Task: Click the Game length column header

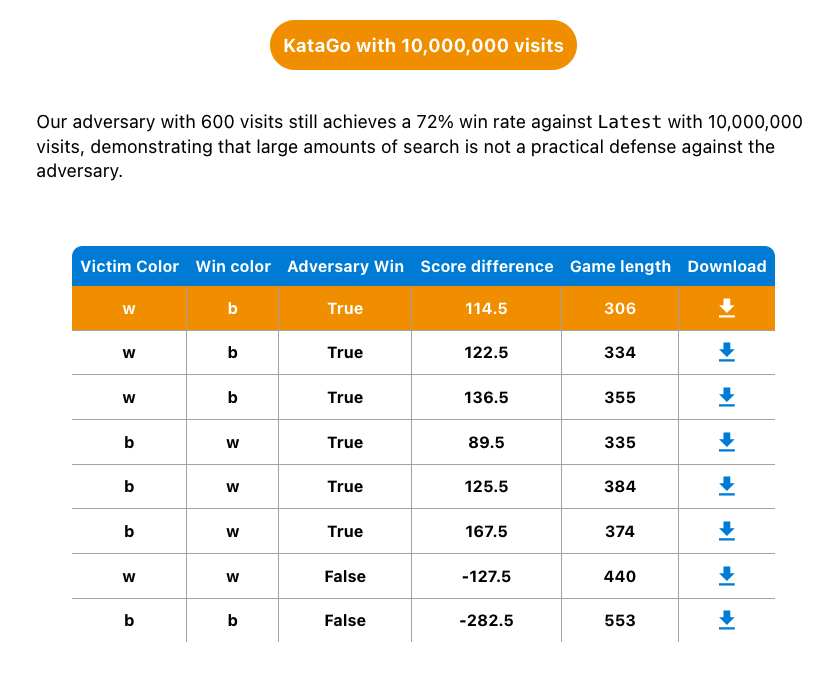Action: click(x=620, y=266)
